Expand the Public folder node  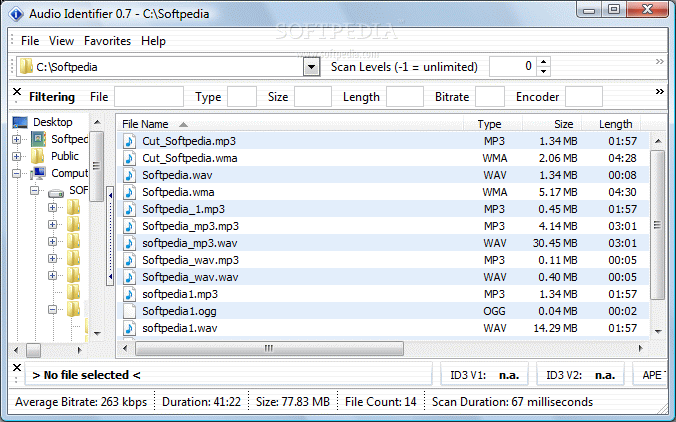[x=16, y=156]
